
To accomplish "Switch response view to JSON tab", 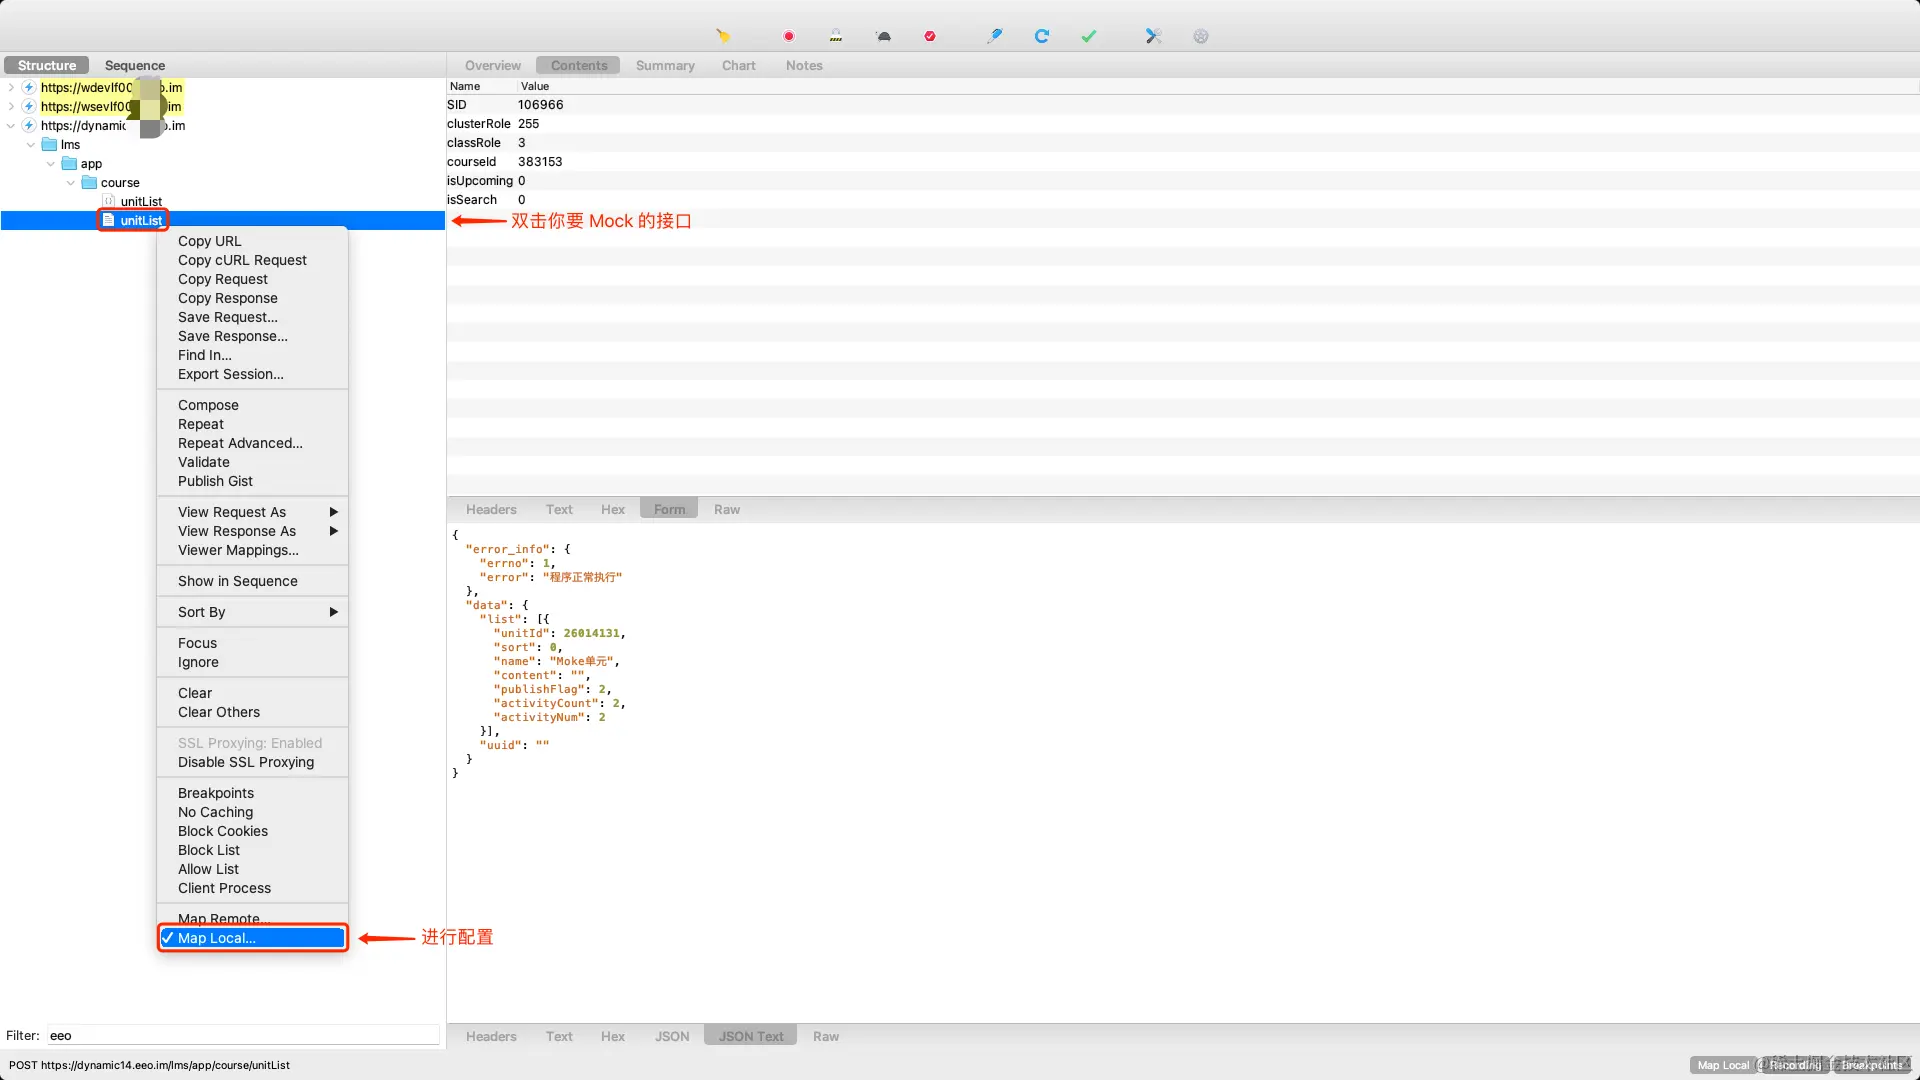I will click(x=672, y=1037).
